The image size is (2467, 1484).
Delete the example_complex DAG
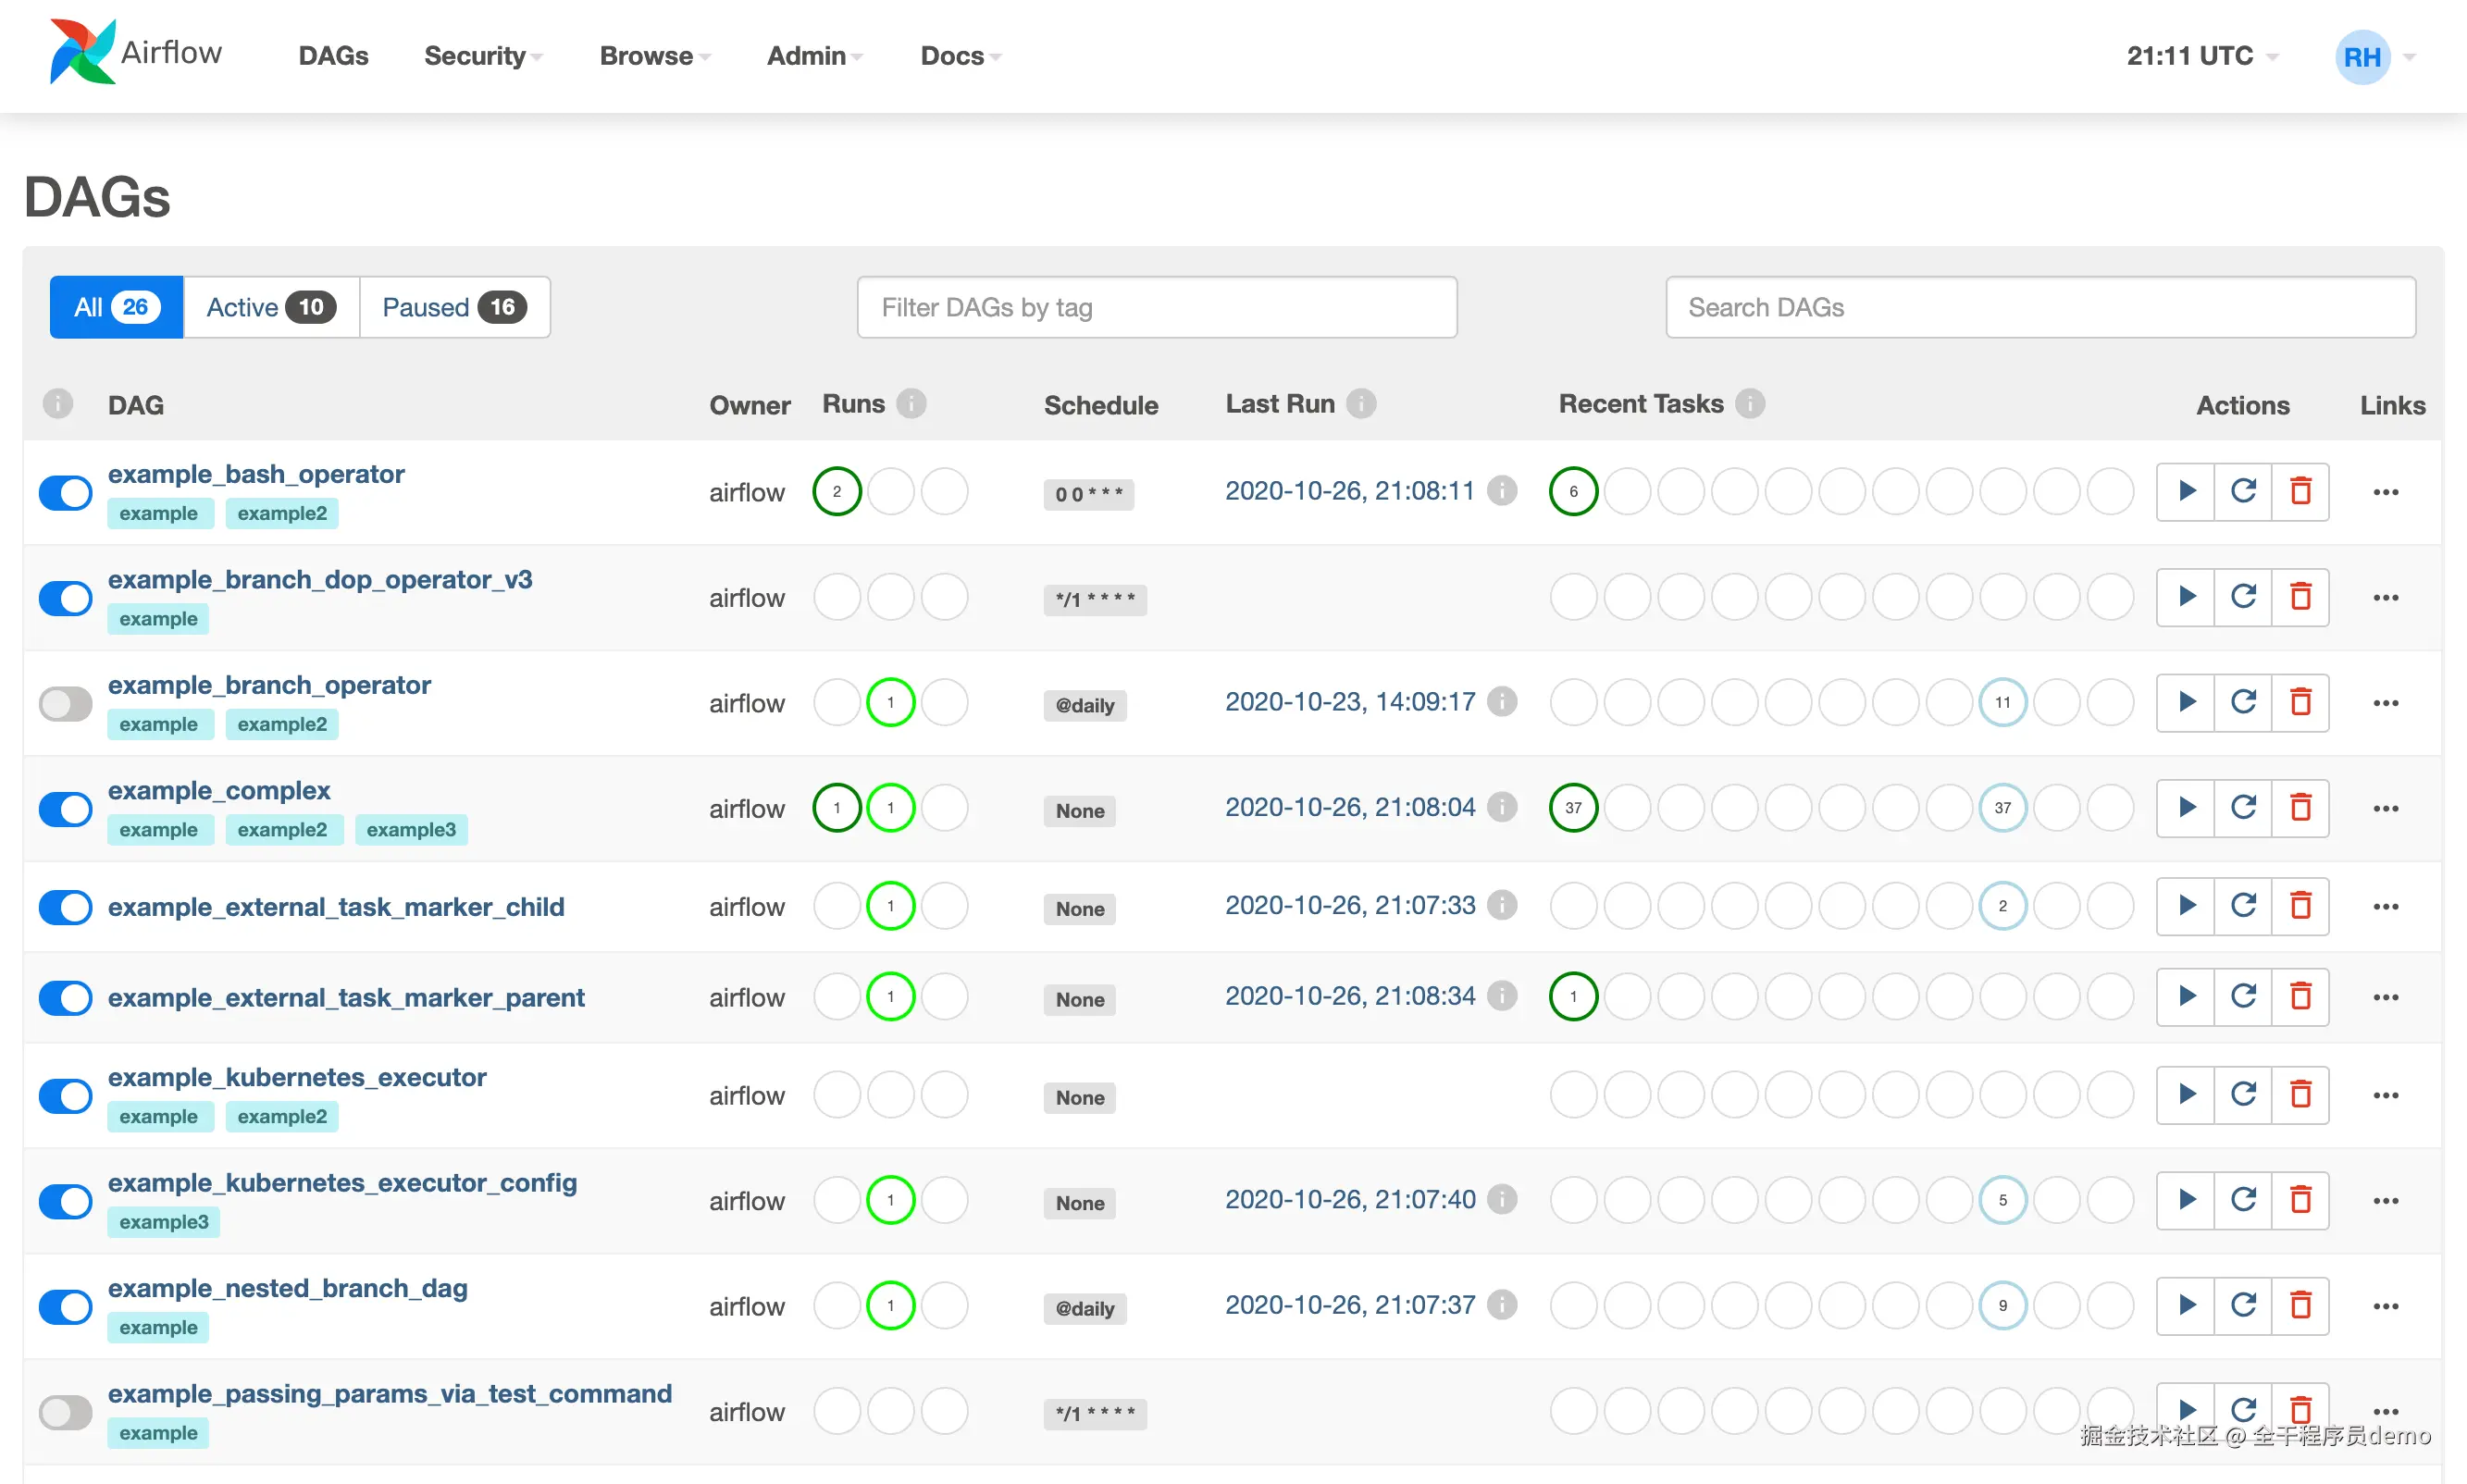(x=2300, y=807)
